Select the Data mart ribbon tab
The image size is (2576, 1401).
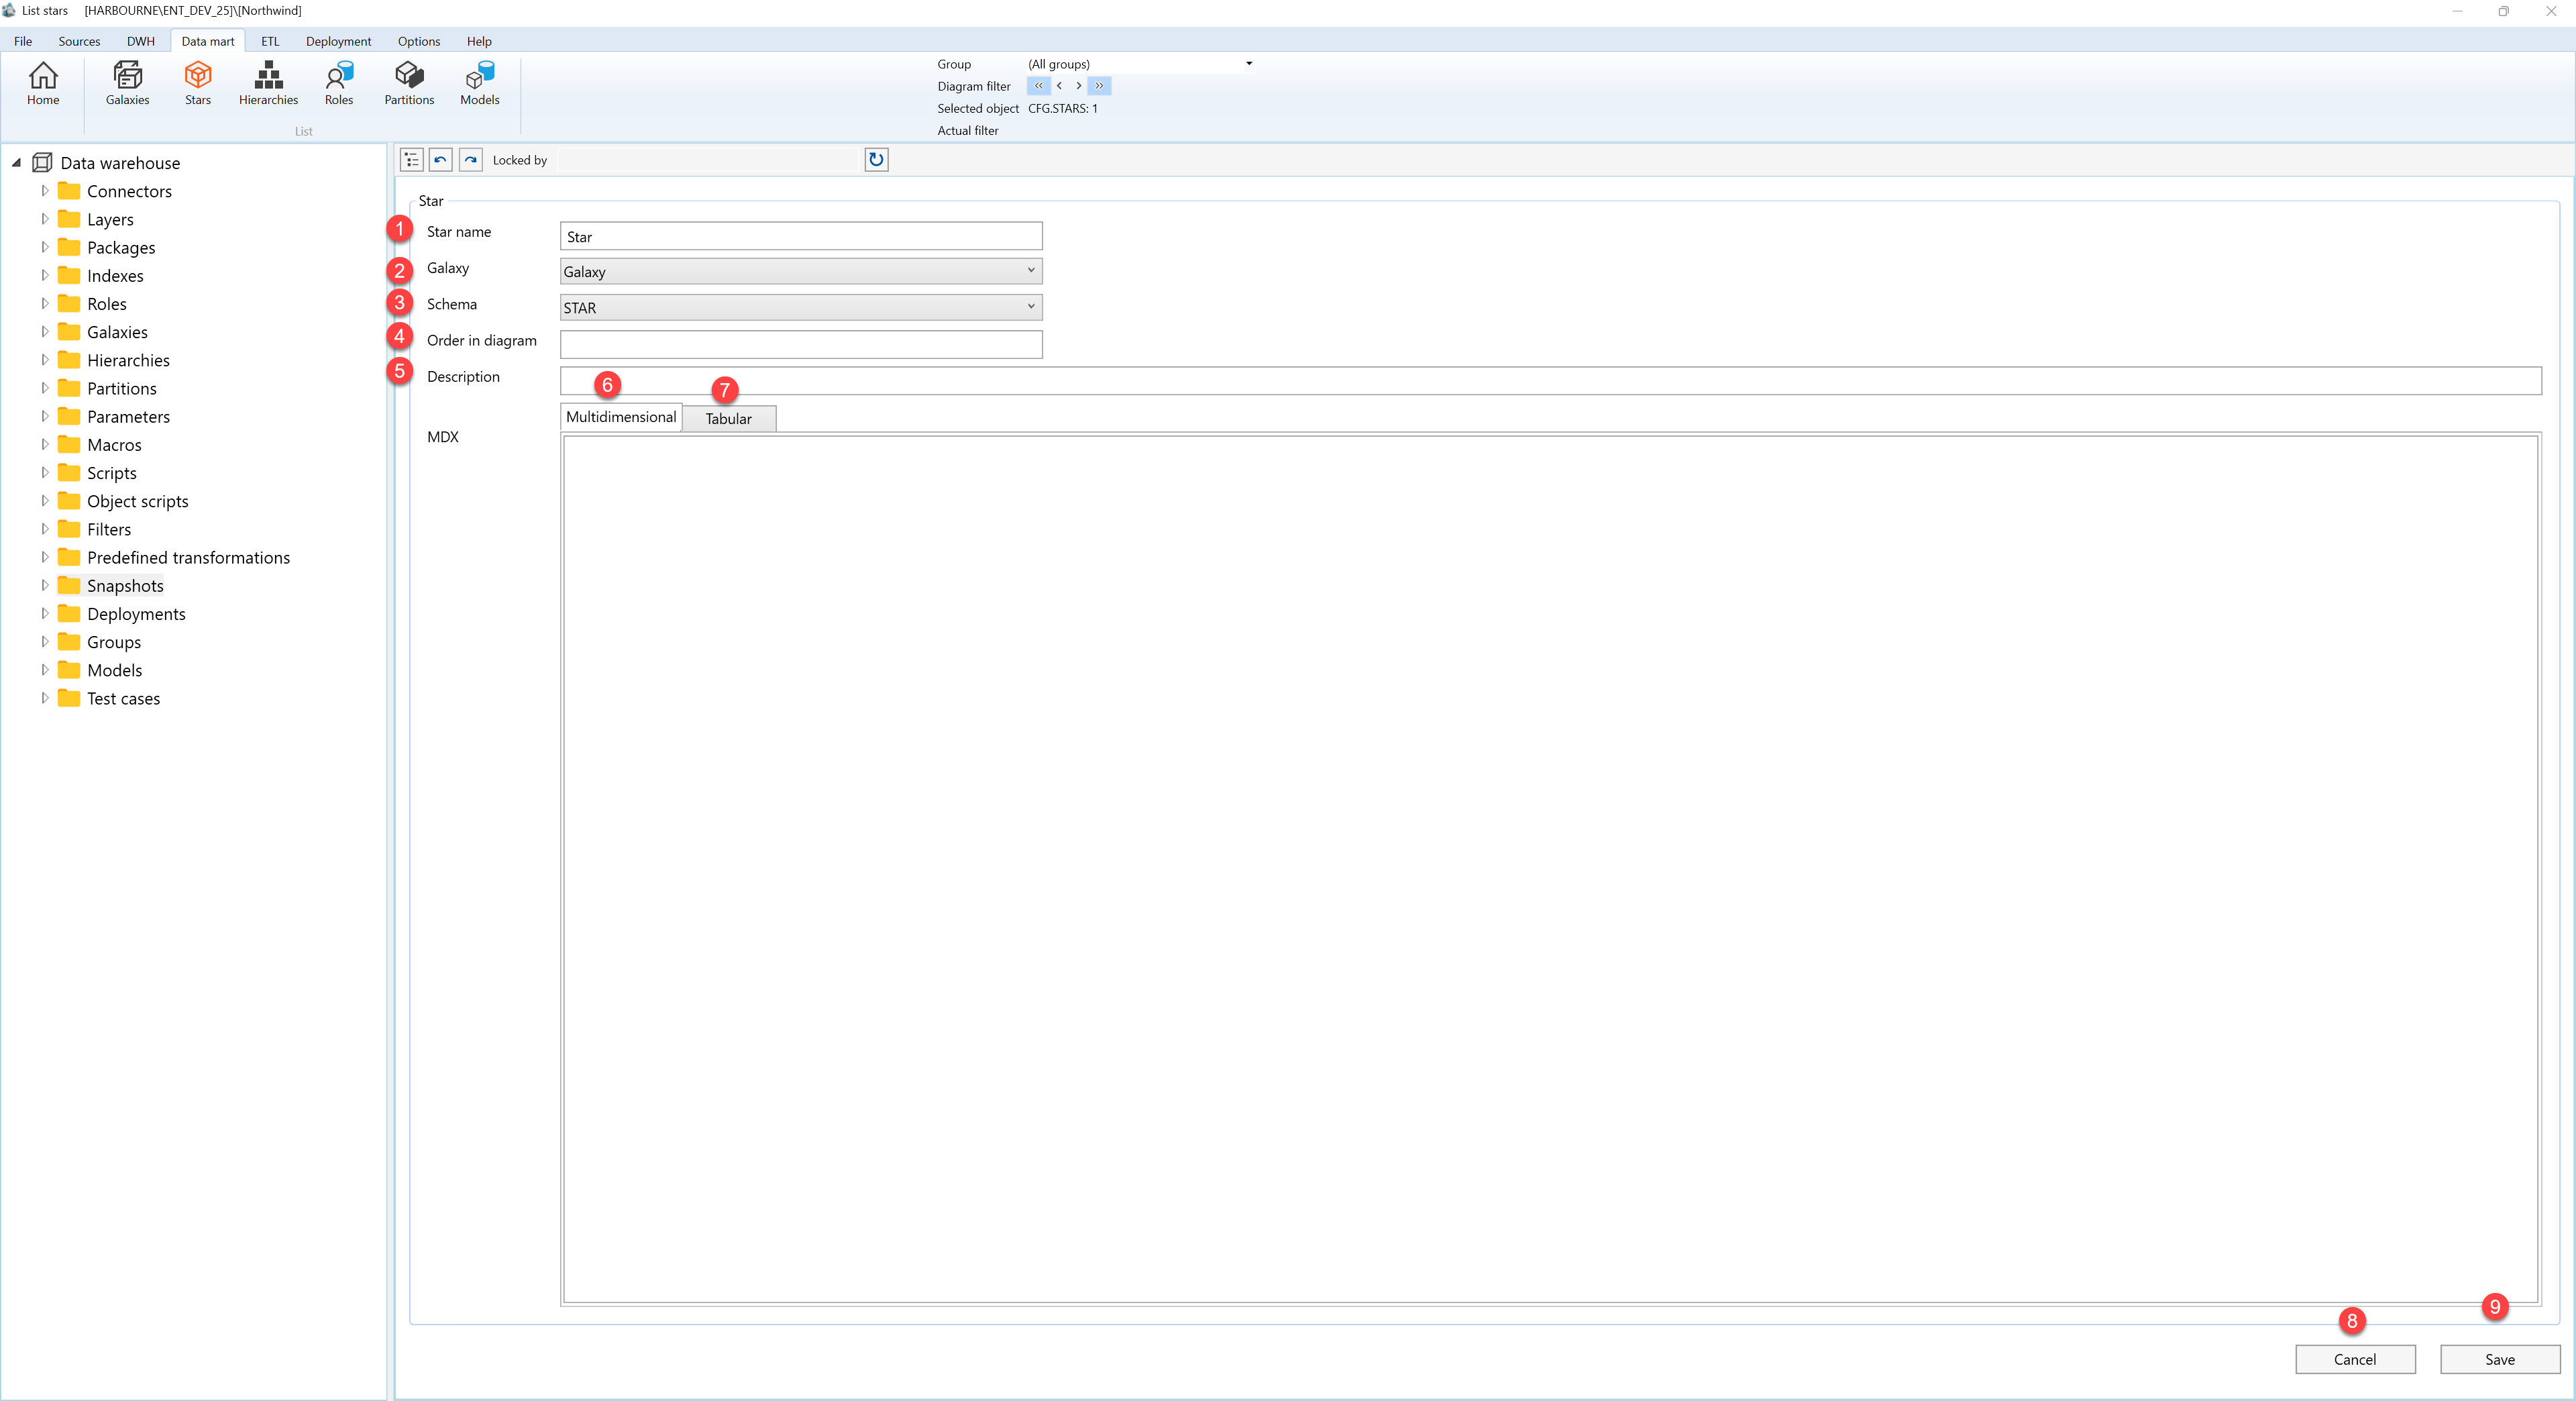click(208, 41)
